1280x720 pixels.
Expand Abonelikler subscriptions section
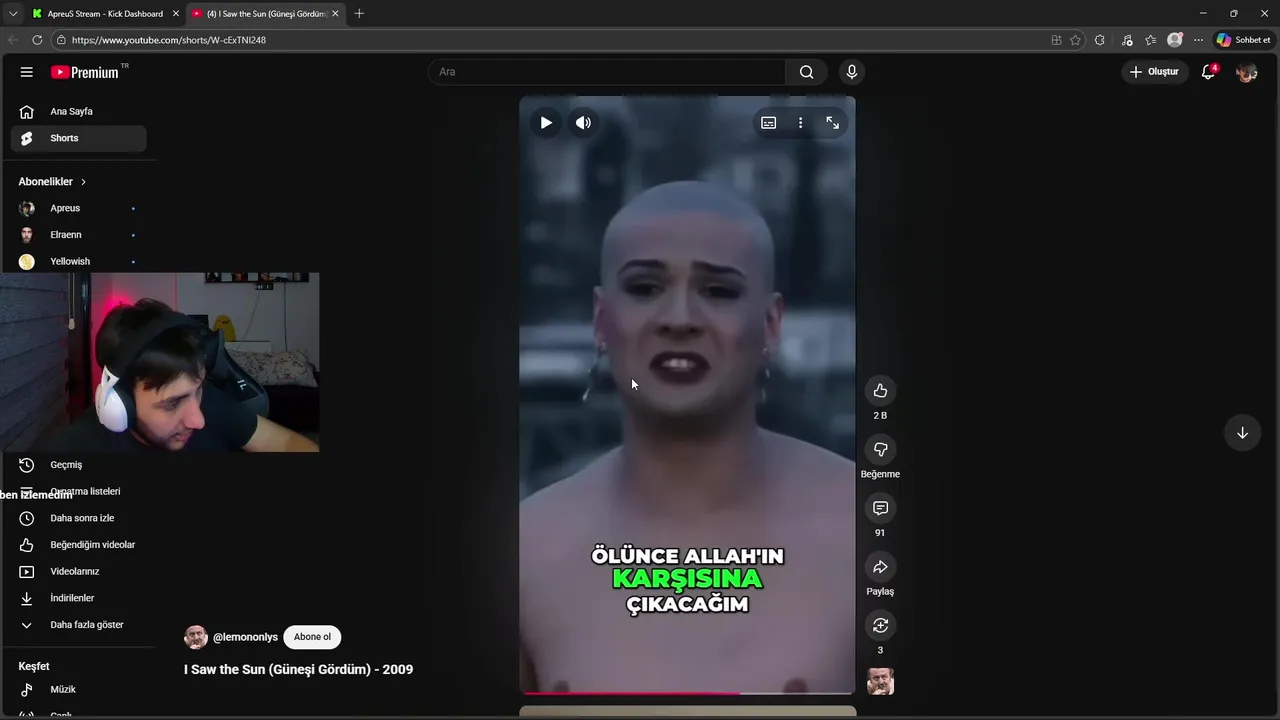coord(52,182)
